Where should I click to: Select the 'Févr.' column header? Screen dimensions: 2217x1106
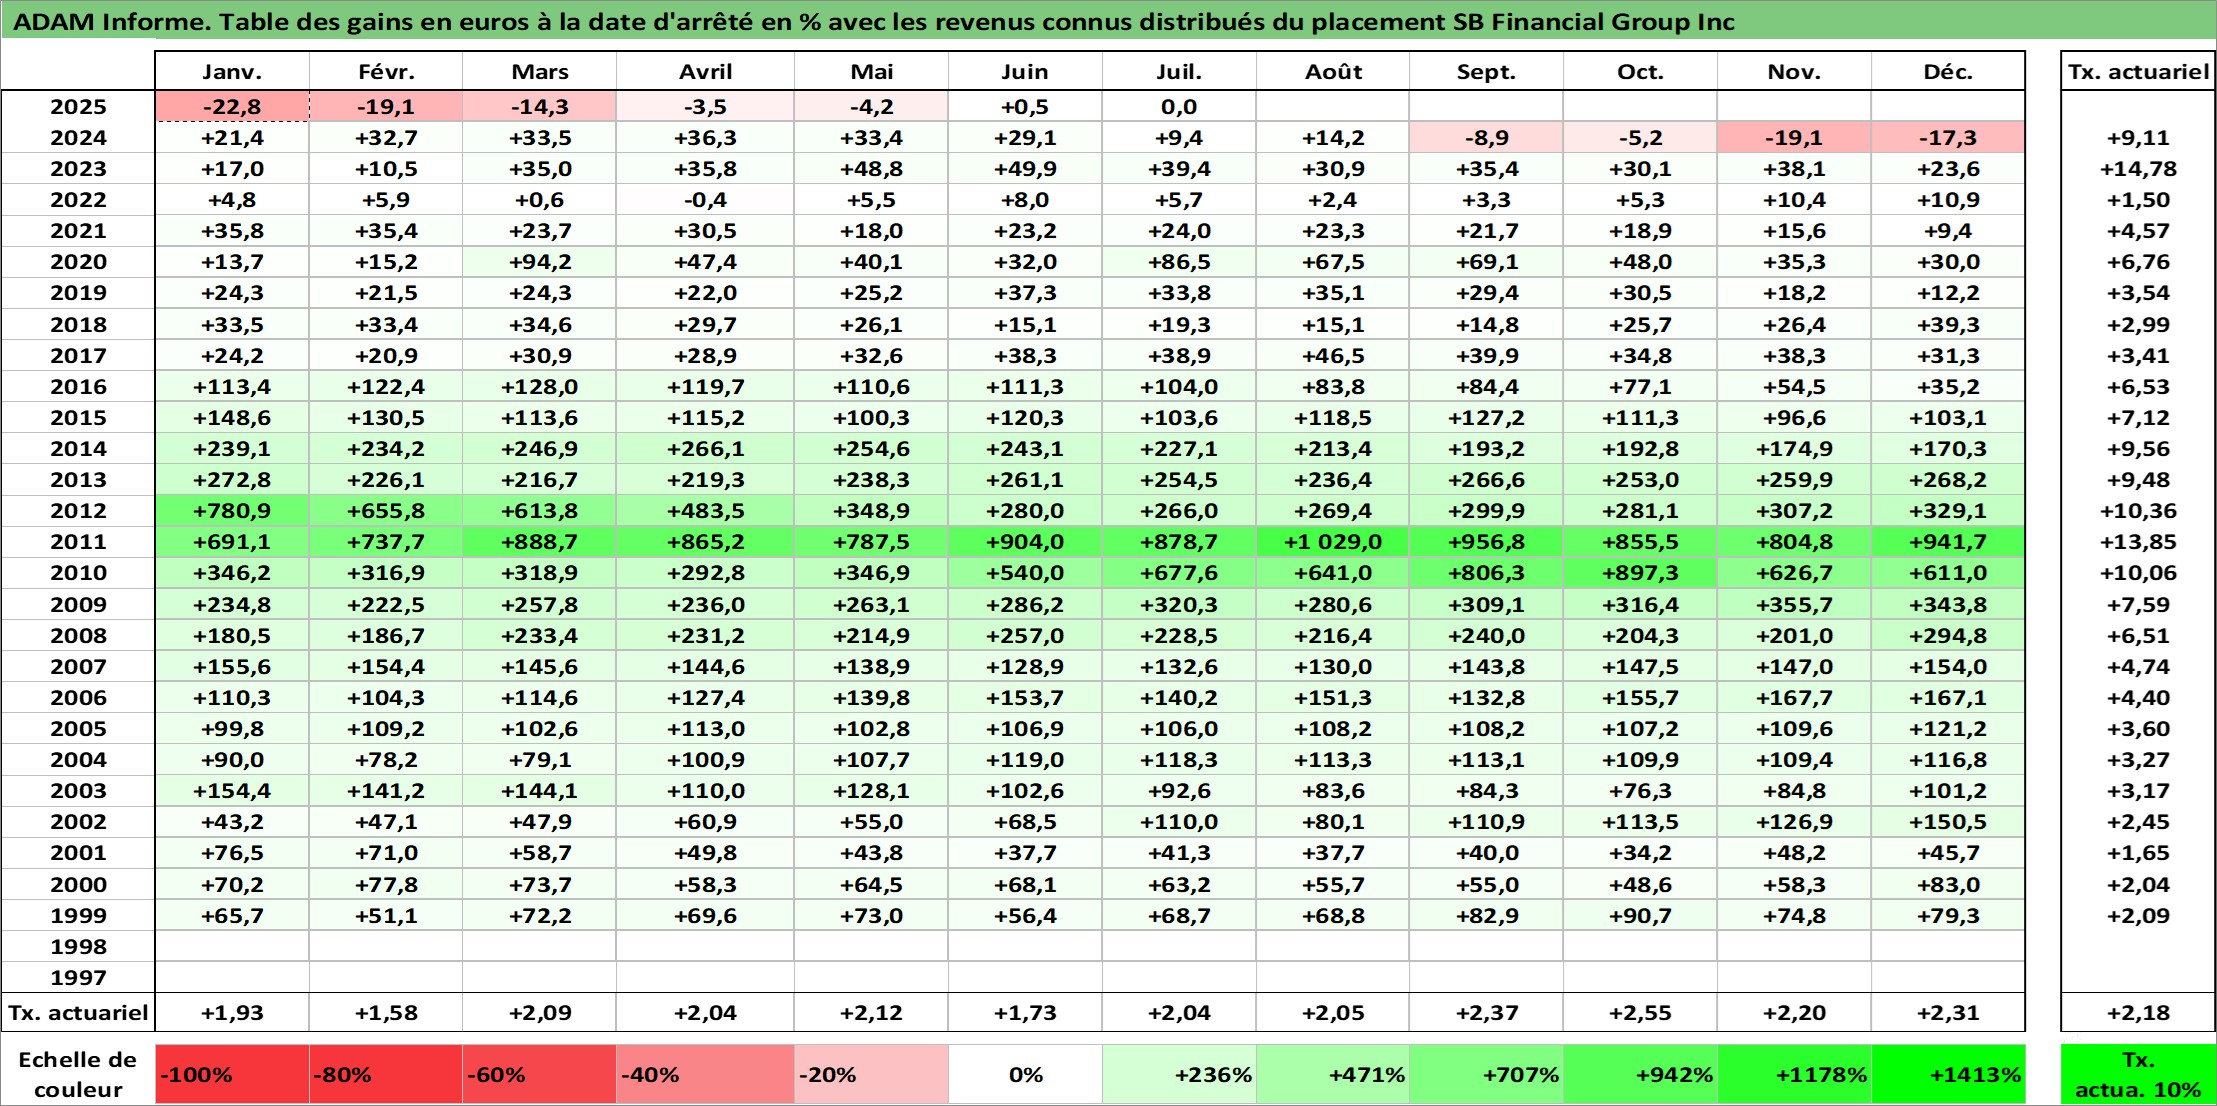386,71
